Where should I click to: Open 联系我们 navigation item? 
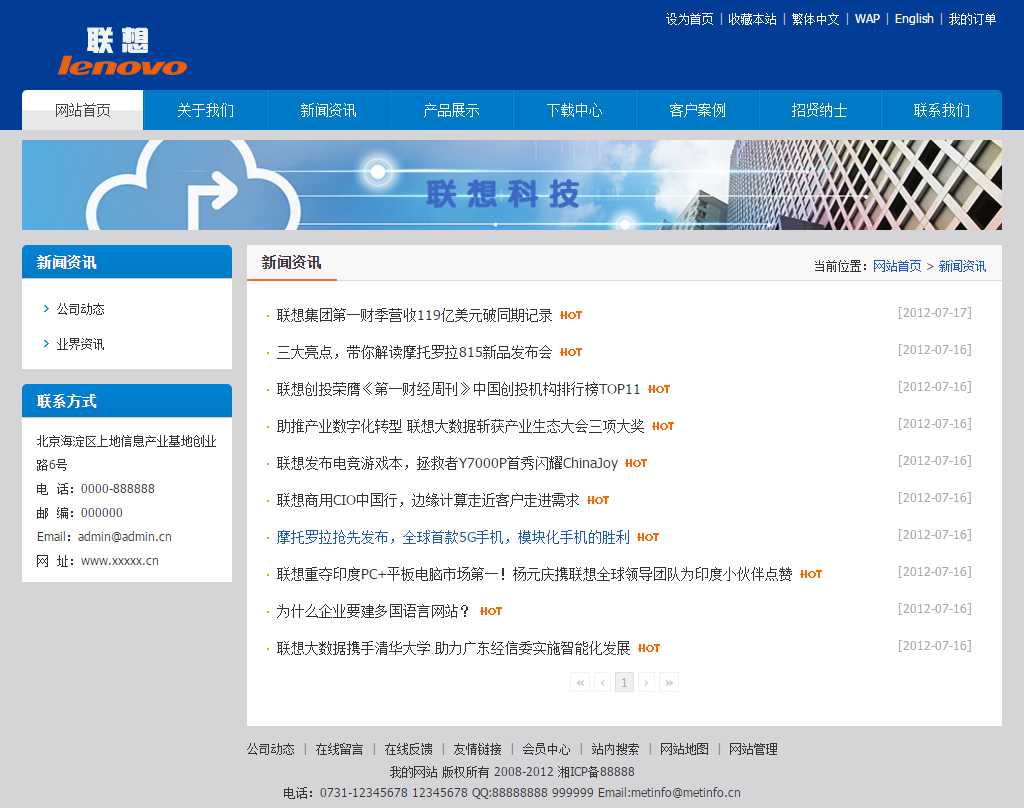tap(941, 110)
